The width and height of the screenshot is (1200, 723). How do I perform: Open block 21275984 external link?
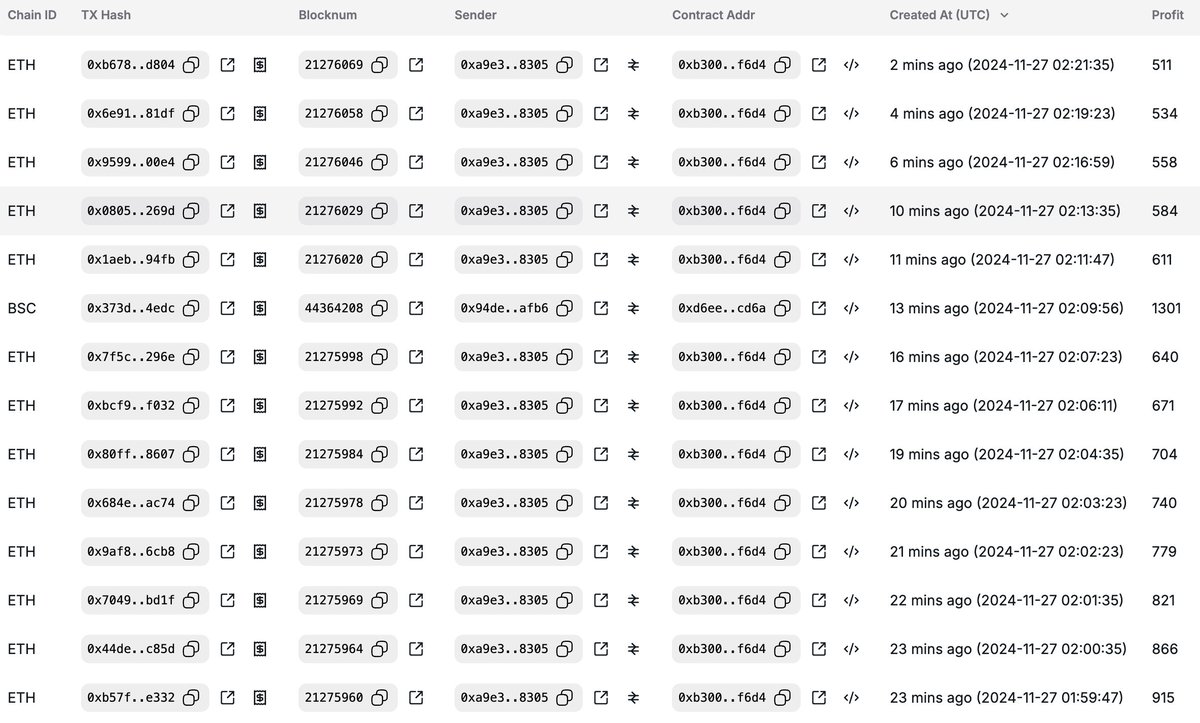(x=416, y=454)
